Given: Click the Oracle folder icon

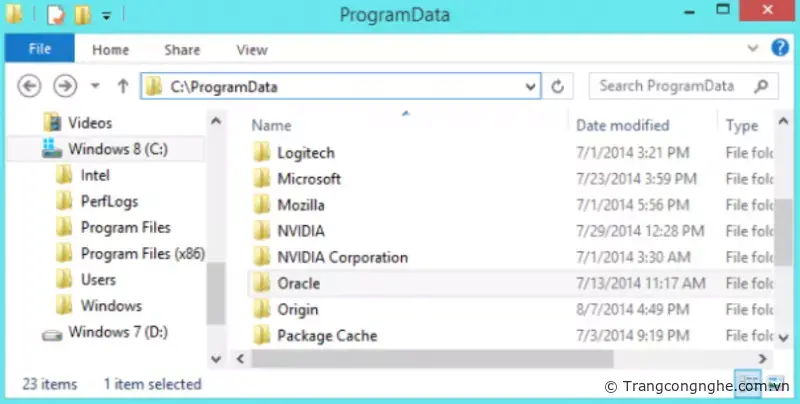Looking at the screenshot, I should click(262, 283).
